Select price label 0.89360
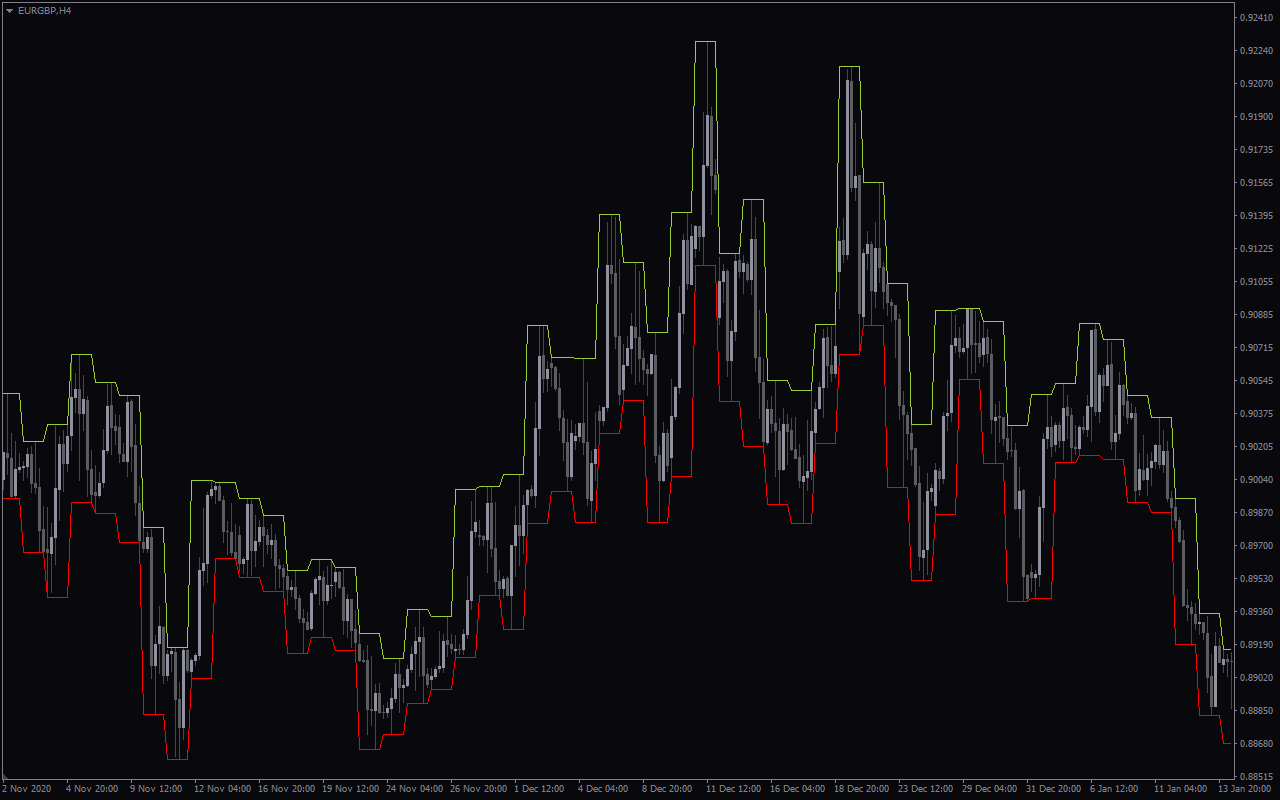Image resolution: width=1280 pixels, height=800 pixels. tap(1255, 612)
